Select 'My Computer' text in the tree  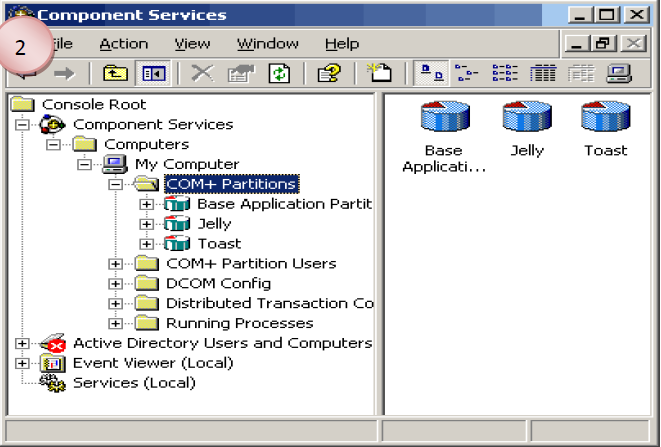click(x=187, y=164)
